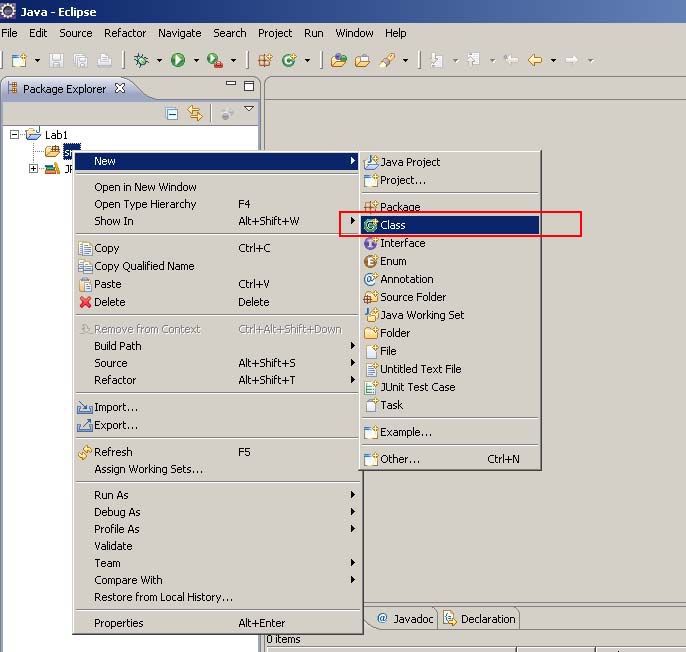Click the back navigation arrow icon
The width and height of the screenshot is (686, 652).
coord(535,60)
